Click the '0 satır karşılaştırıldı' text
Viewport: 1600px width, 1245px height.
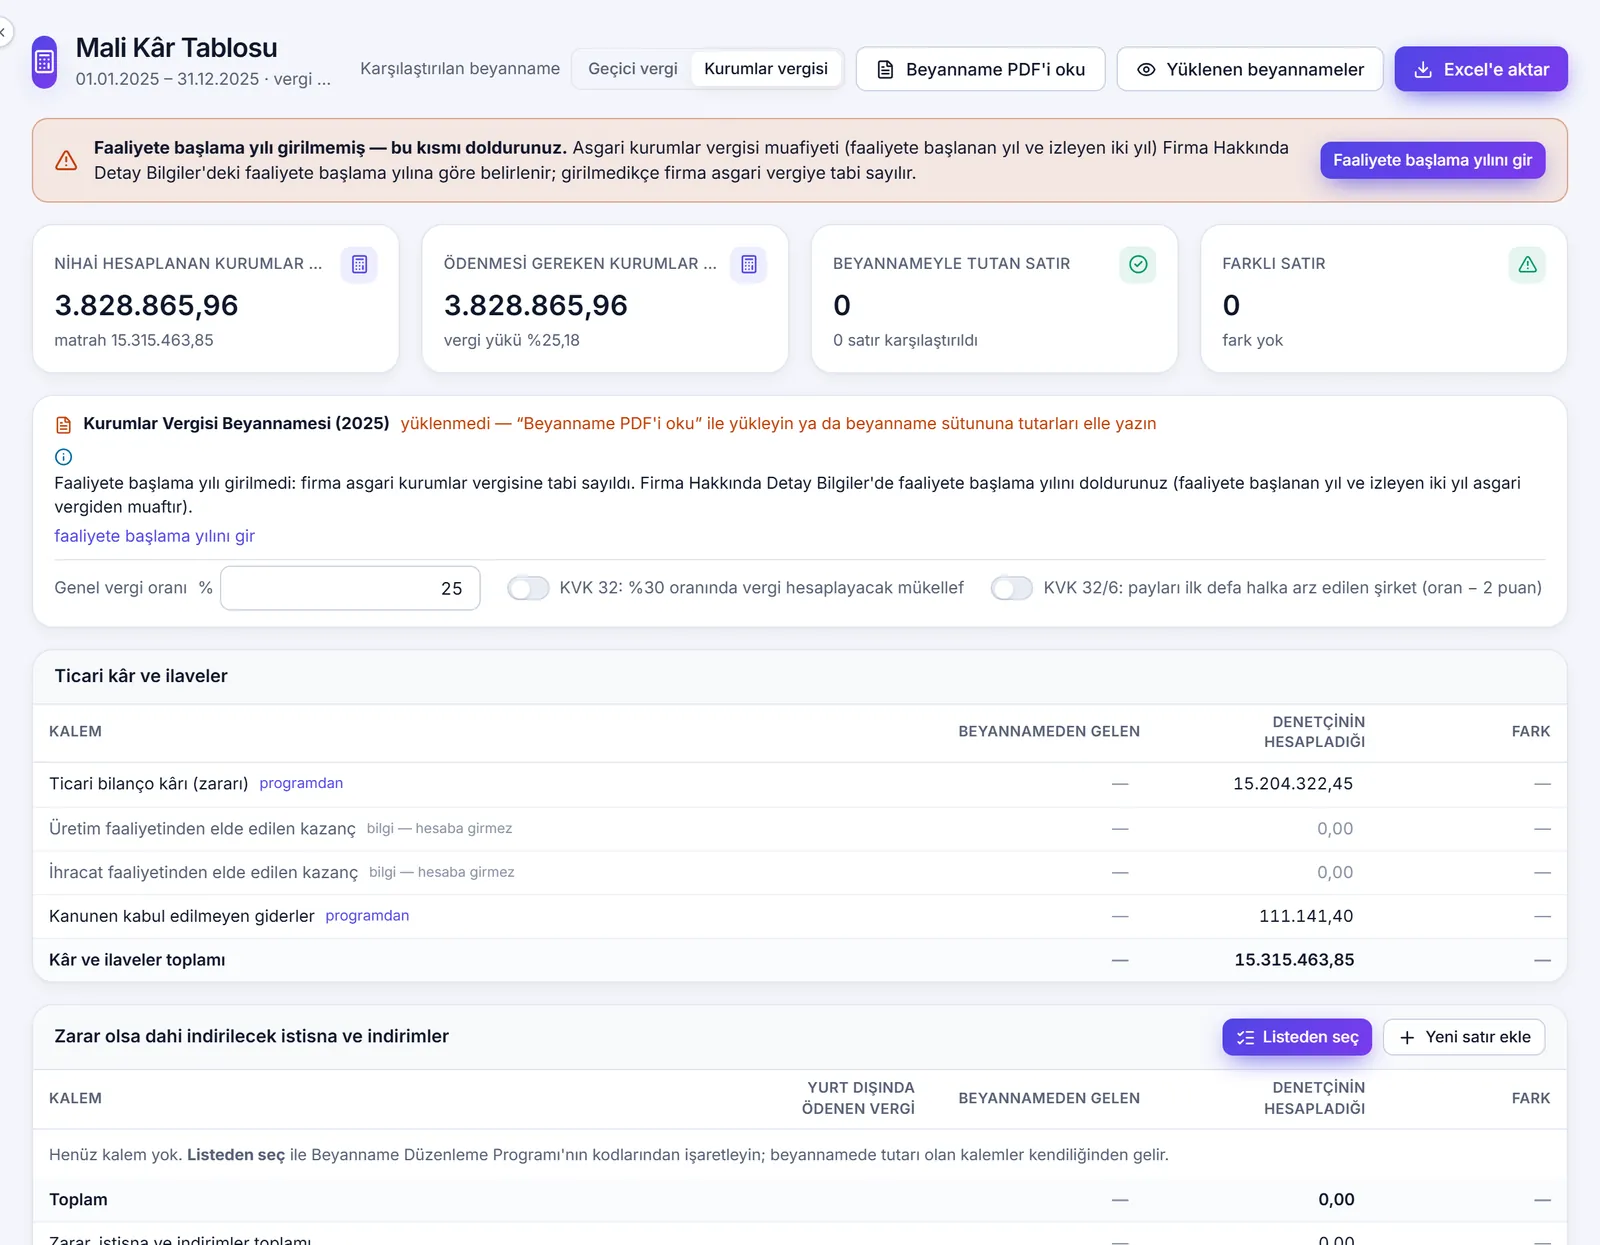(905, 340)
